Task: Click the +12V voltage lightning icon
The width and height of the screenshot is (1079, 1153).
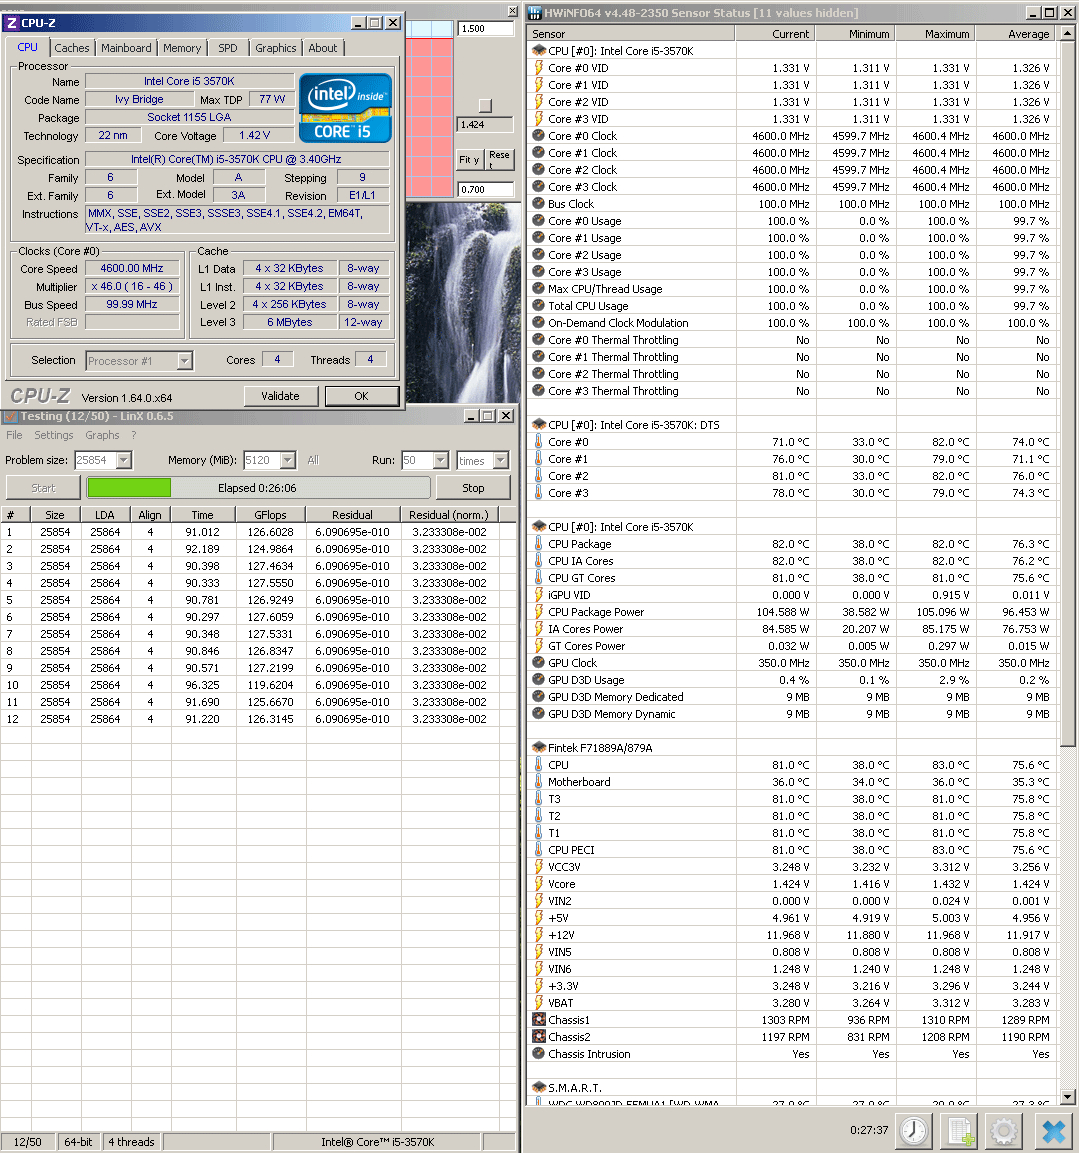Action: [x=539, y=935]
